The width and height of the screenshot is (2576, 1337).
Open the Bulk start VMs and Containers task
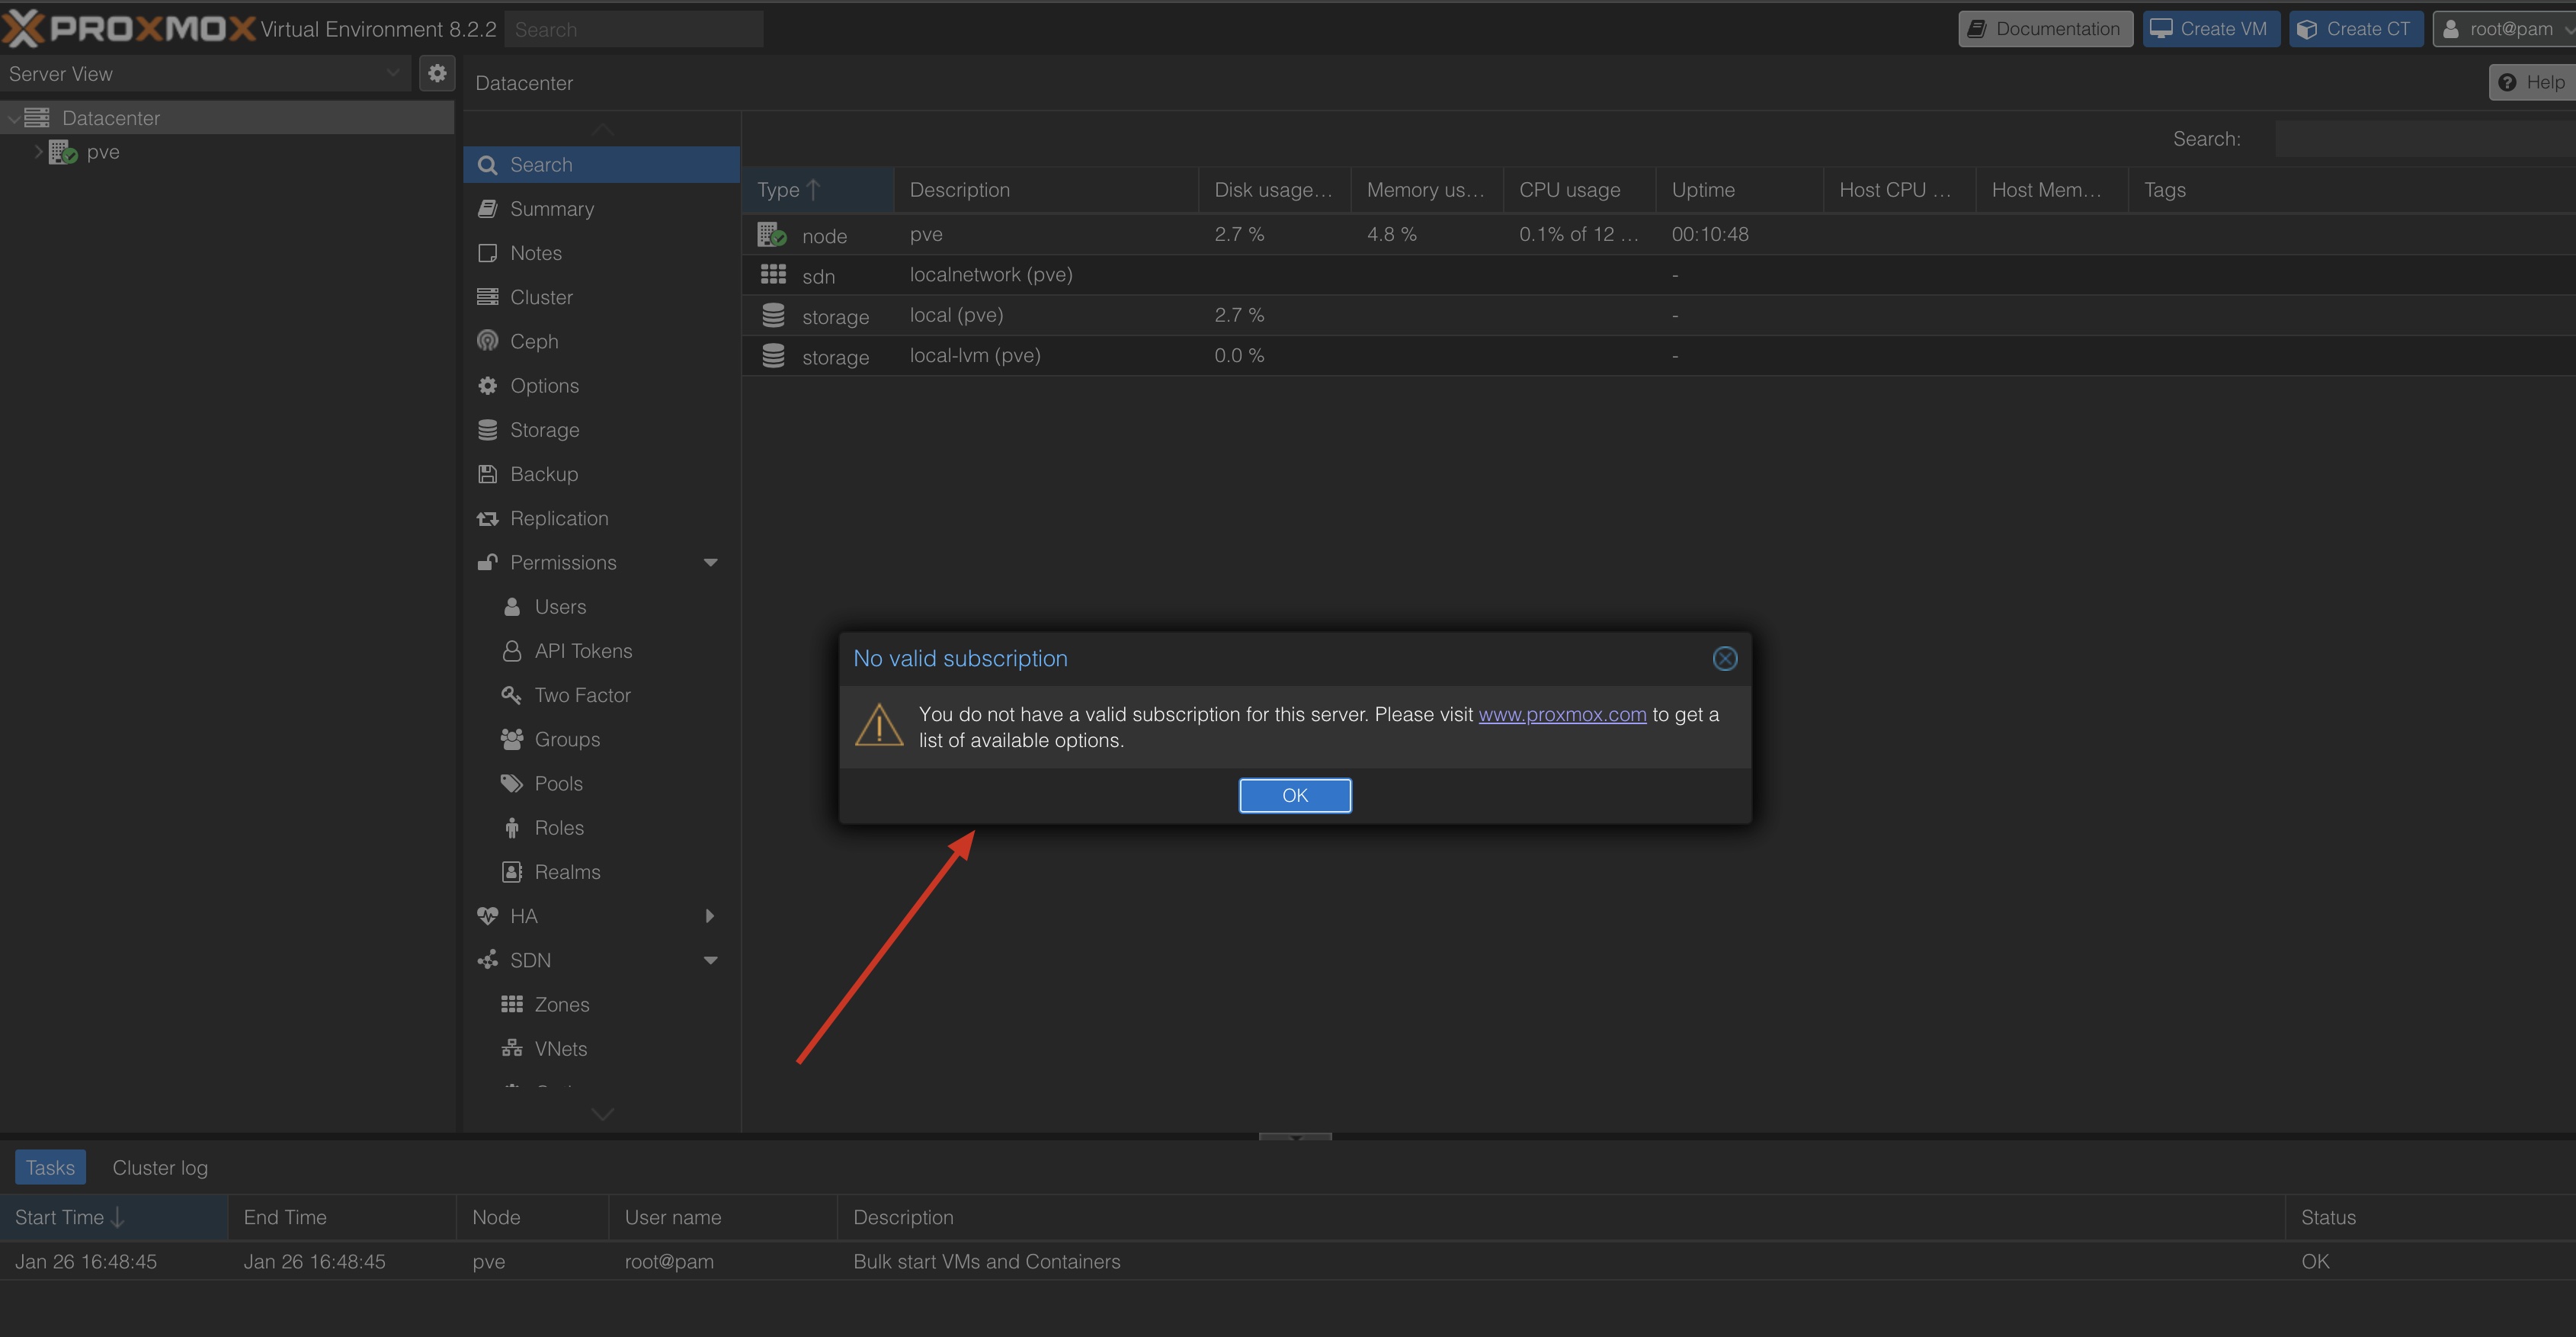[x=1288, y=1261]
